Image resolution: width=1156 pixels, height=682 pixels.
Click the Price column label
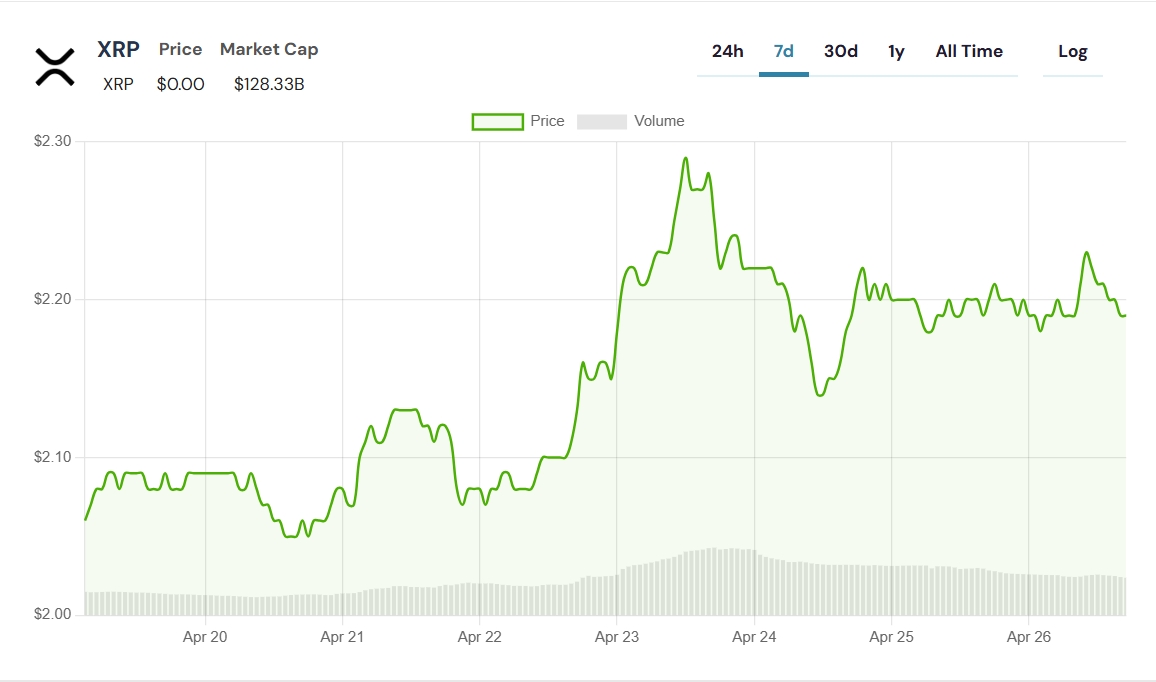(x=181, y=49)
